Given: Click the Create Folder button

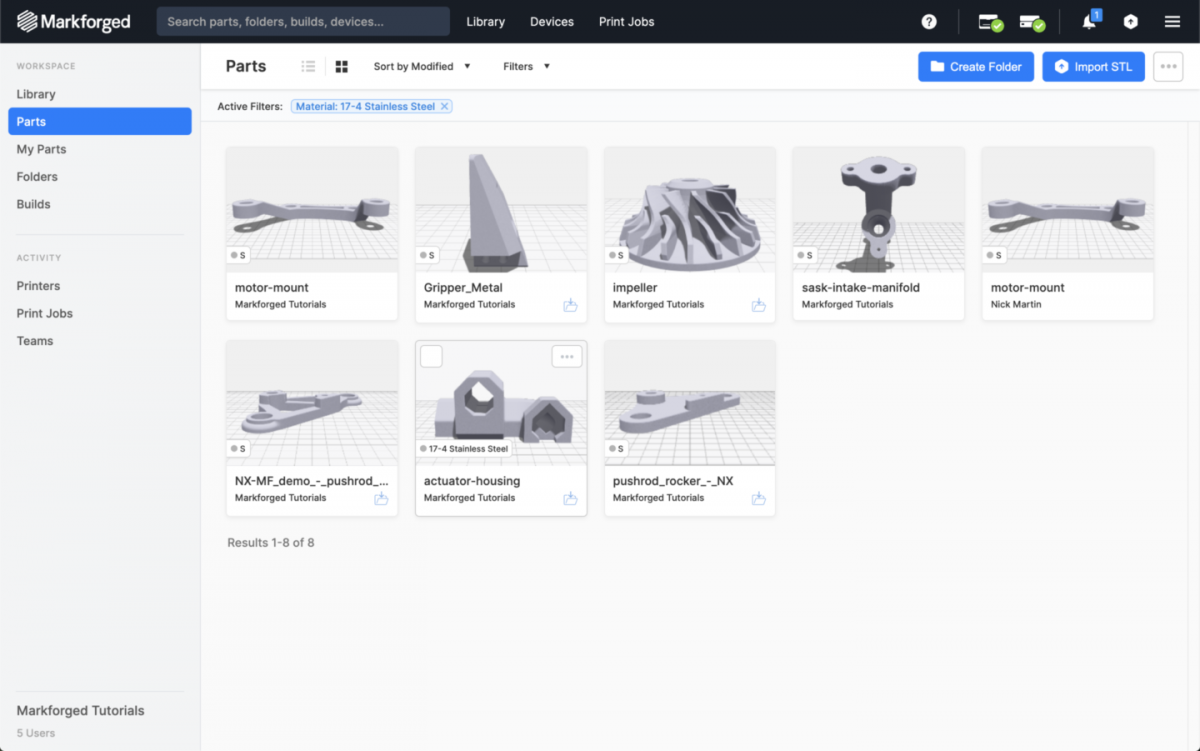Looking at the screenshot, I should pyautogui.click(x=975, y=66).
